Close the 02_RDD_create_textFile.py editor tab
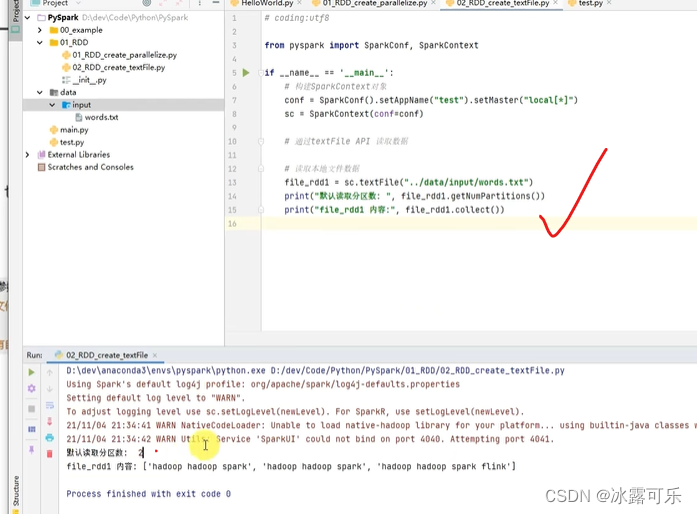This screenshot has height=514, width=697. (x=555, y=3)
